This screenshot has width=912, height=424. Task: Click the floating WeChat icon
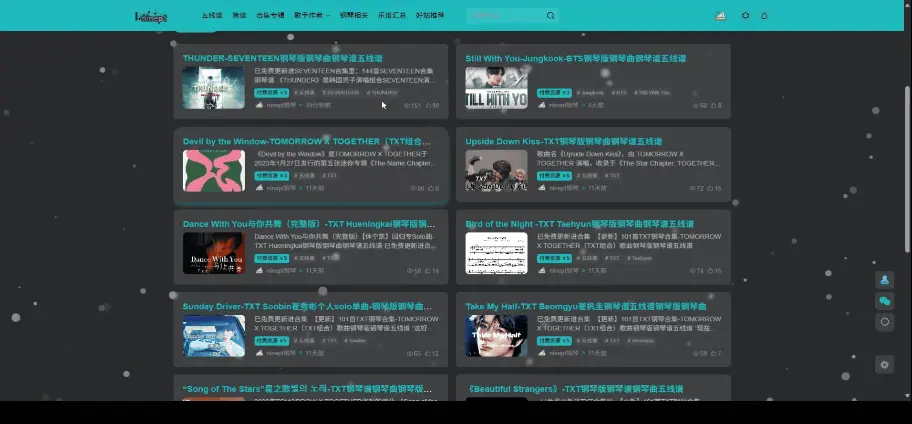[885, 301]
